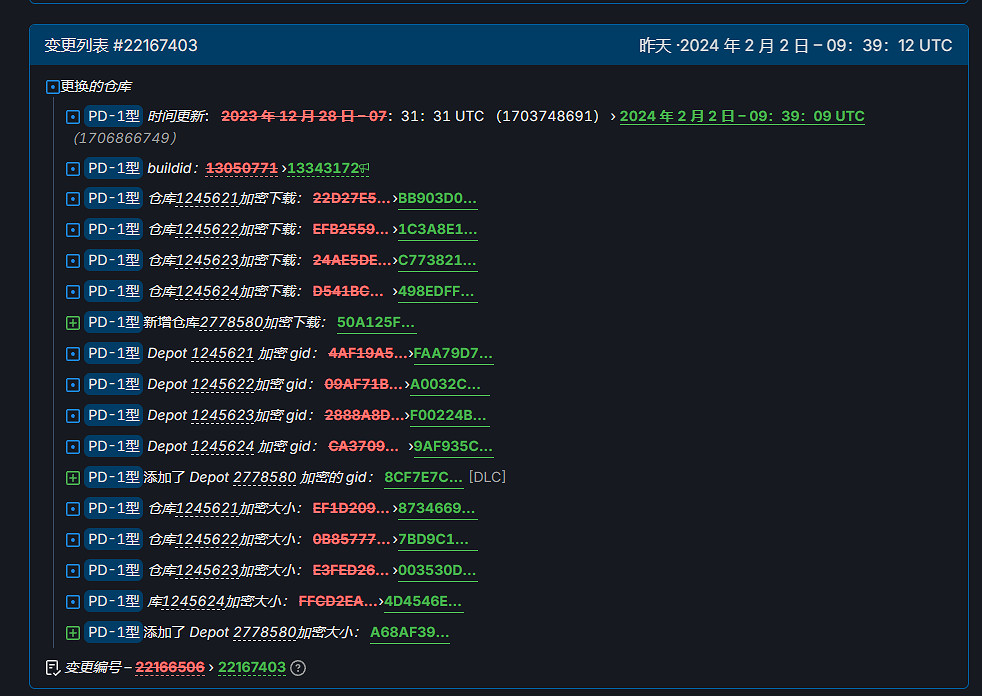Screen dimensions: 982x696
Task: Open the hash link BB903D0 for depot 1245621
Action: (x=436, y=198)
